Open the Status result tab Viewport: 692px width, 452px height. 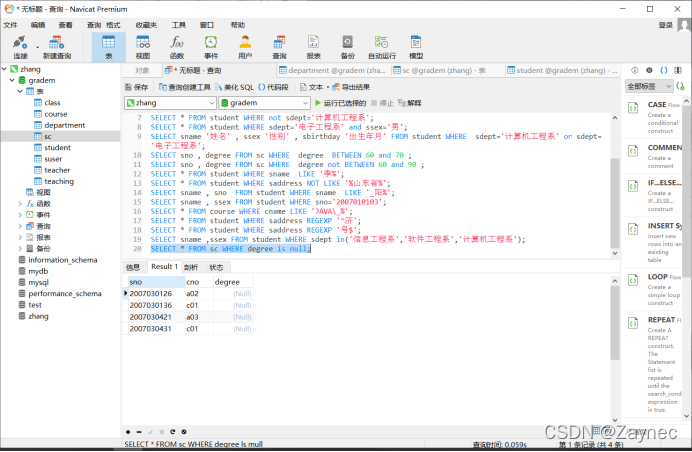click(x=216, y=267)
